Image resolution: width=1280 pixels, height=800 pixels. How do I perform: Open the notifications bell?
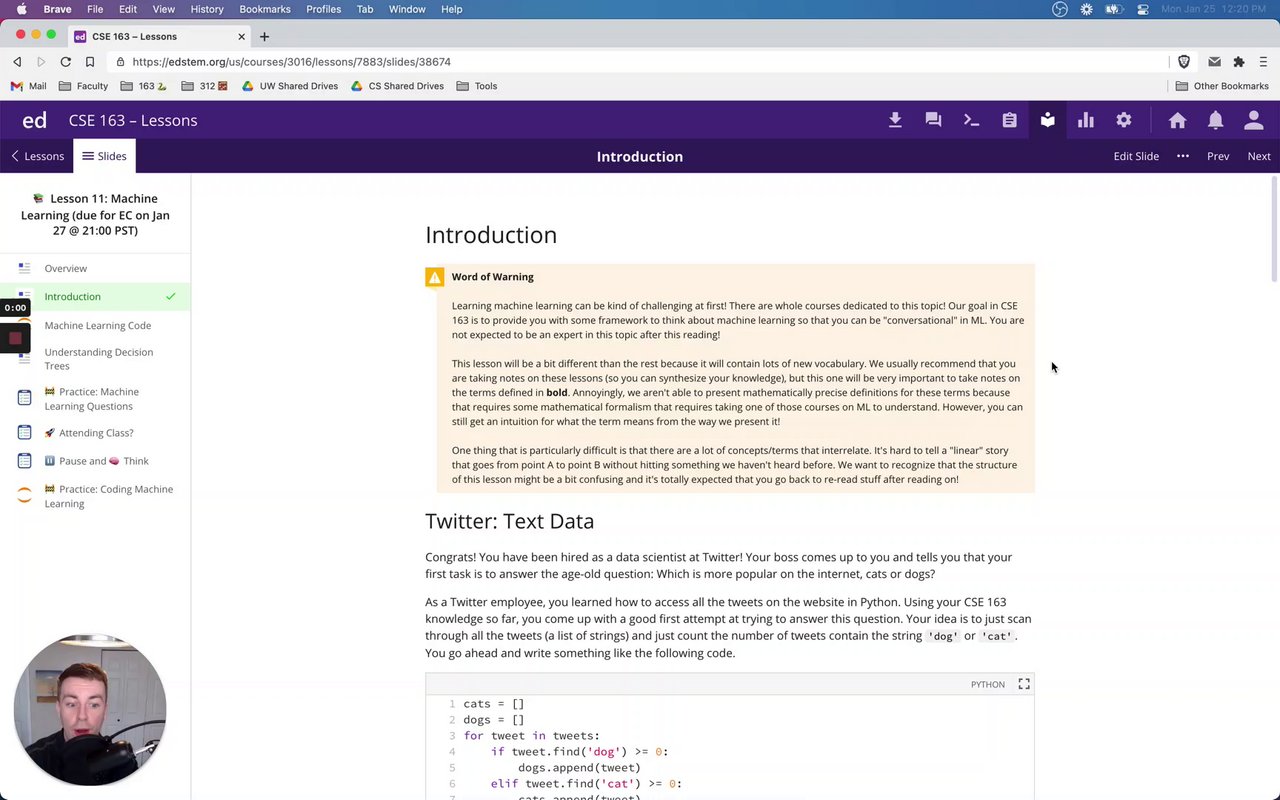pos(1215,120)
